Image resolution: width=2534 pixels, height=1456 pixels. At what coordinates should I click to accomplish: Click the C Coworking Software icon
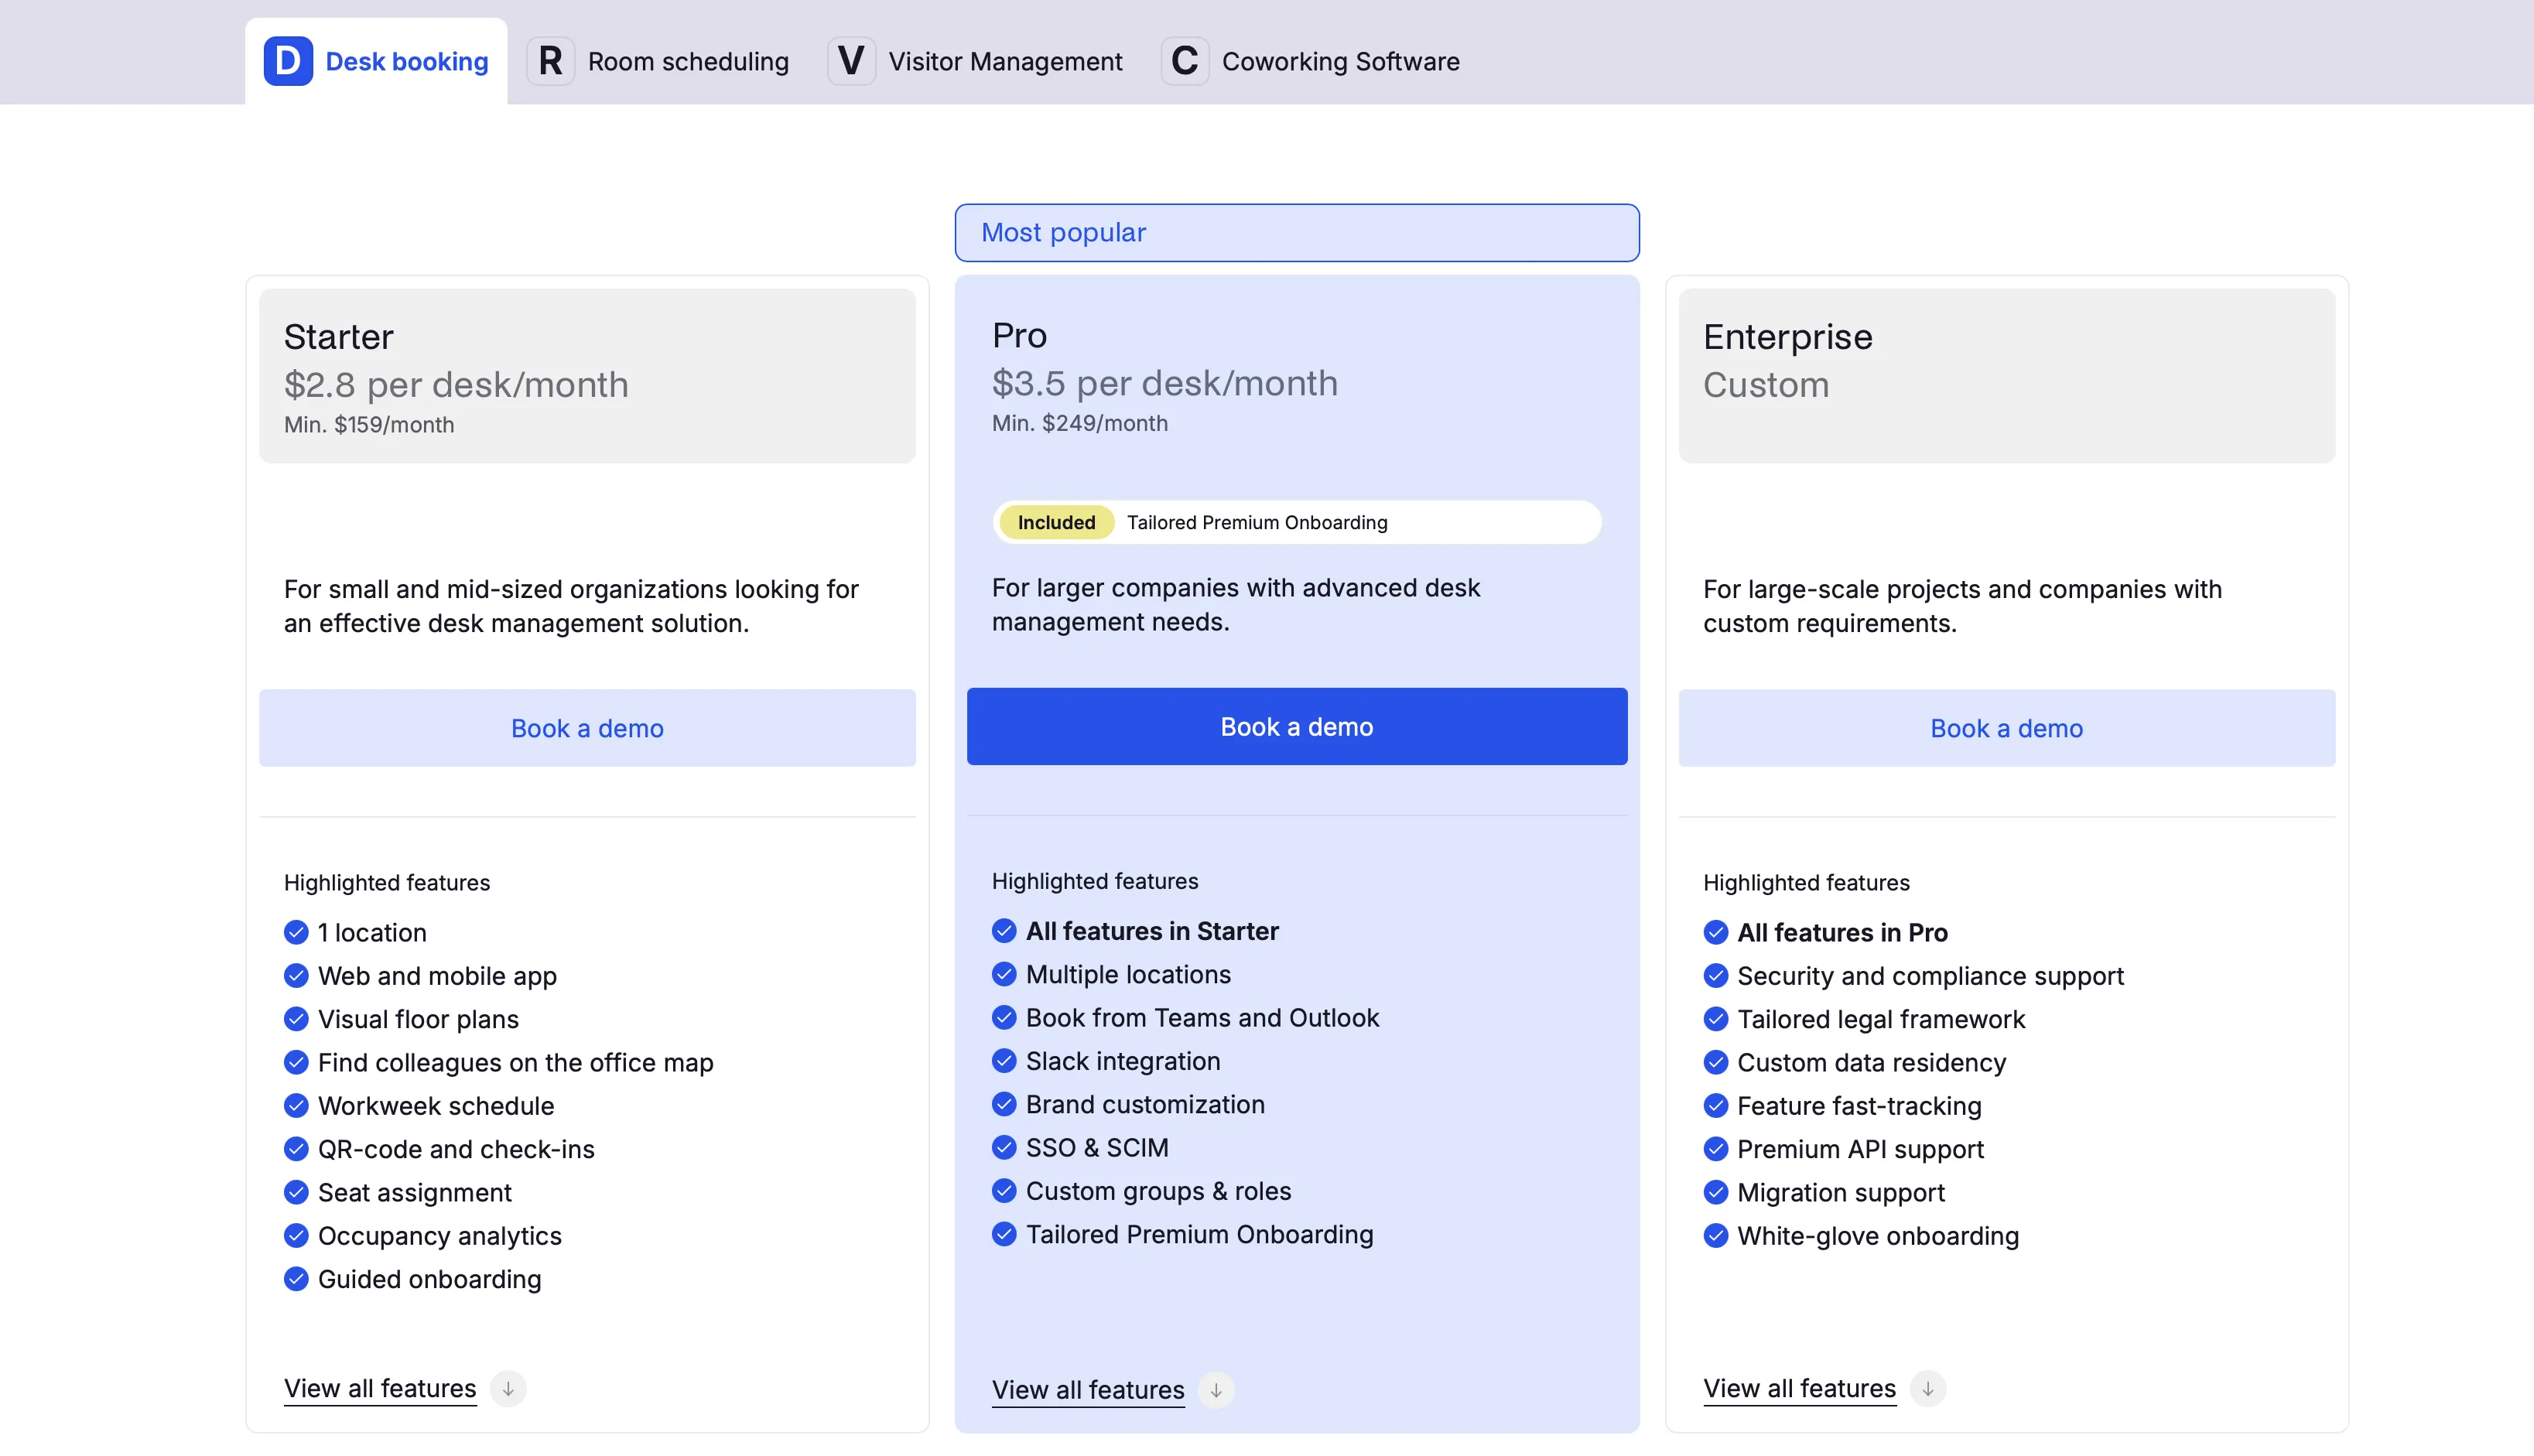point(1184,61)
